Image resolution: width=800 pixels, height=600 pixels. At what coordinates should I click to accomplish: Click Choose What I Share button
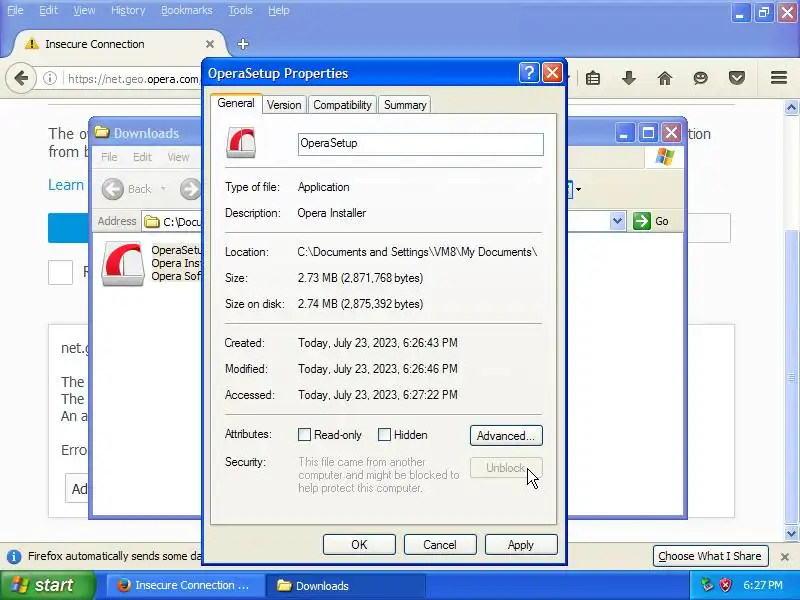710,556
